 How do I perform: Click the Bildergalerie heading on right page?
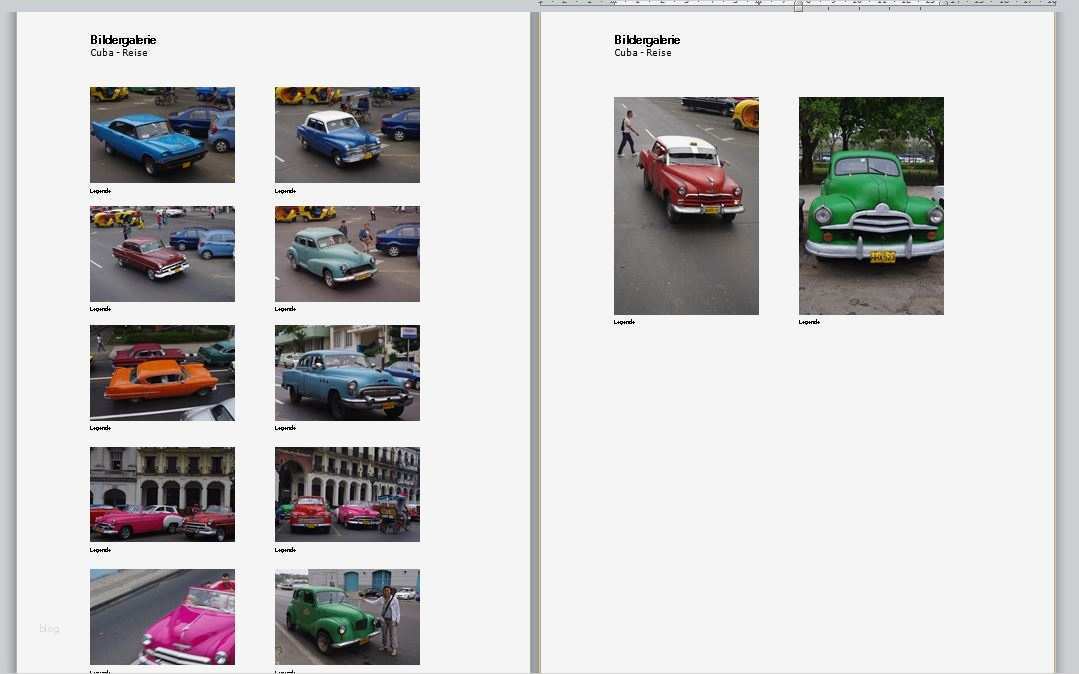[647, 40]
